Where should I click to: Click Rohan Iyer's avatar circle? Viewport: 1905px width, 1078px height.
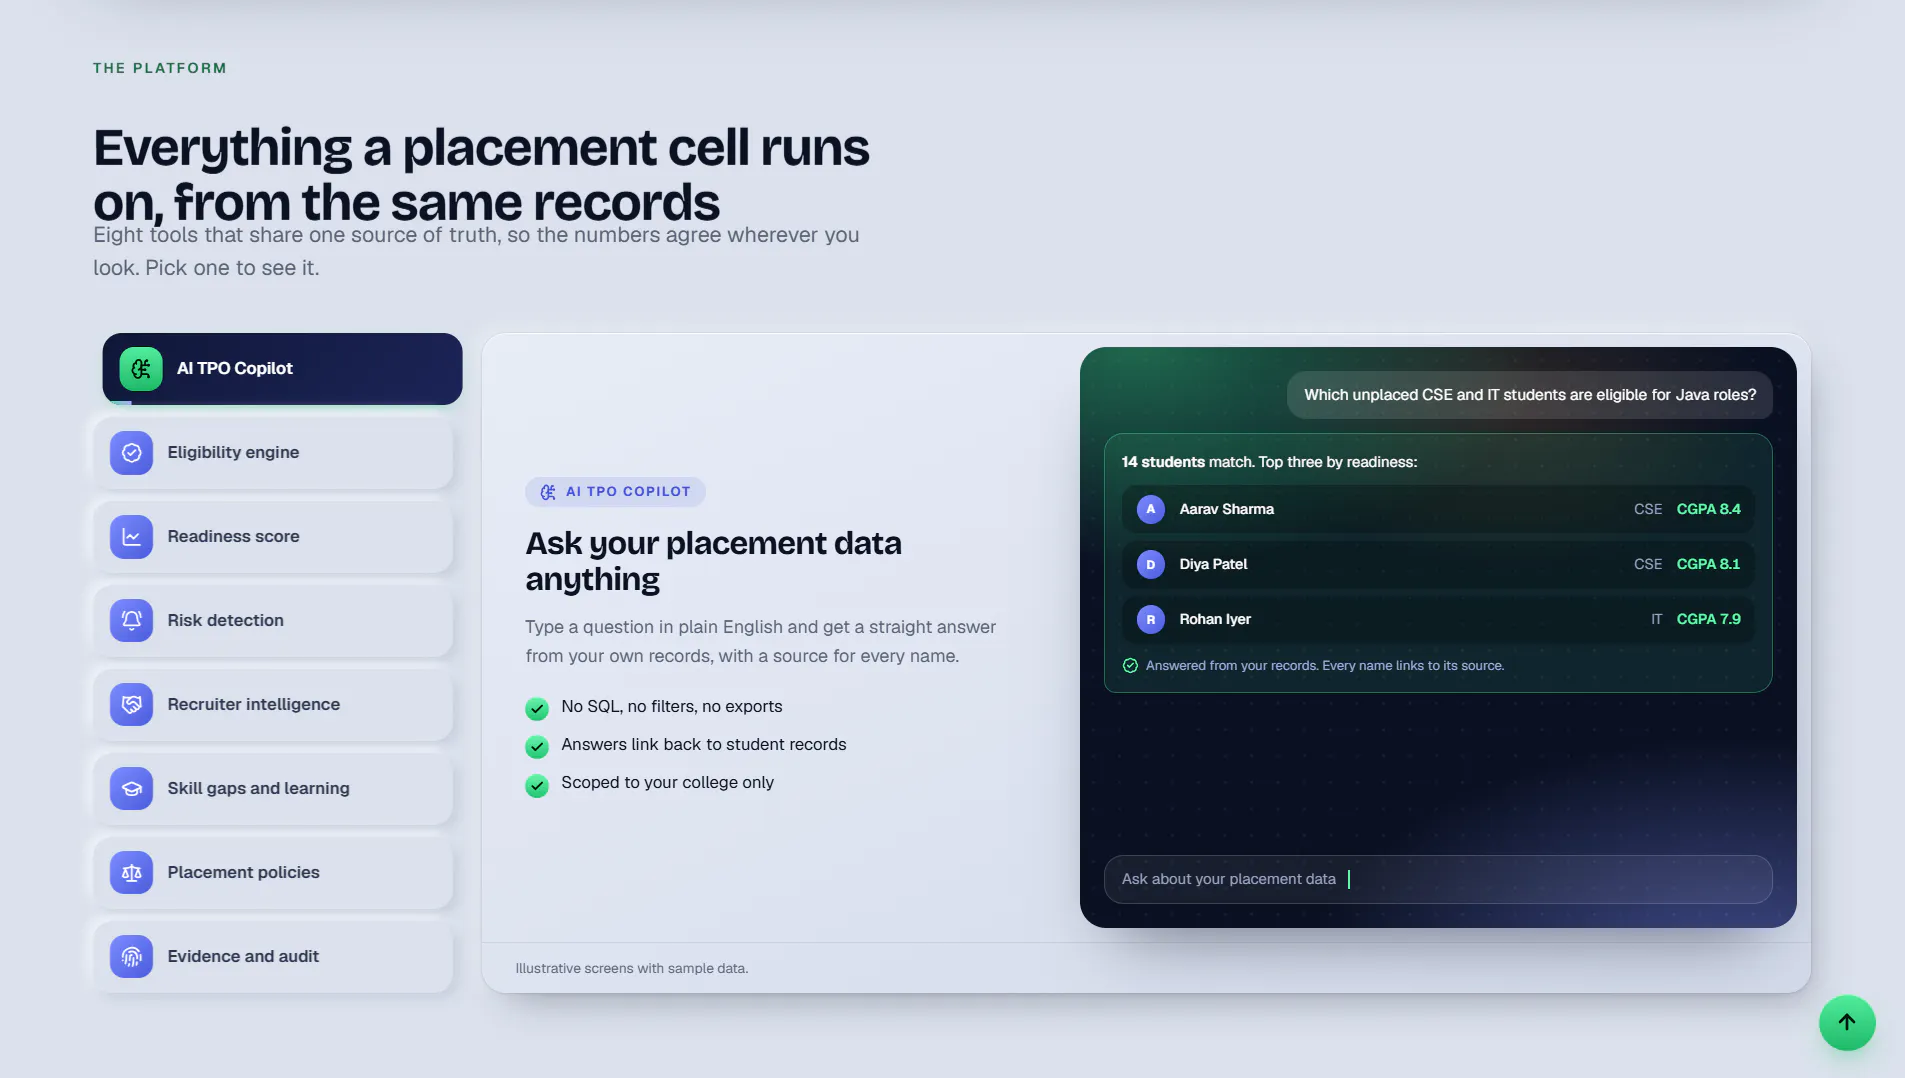click(1150, 619)
